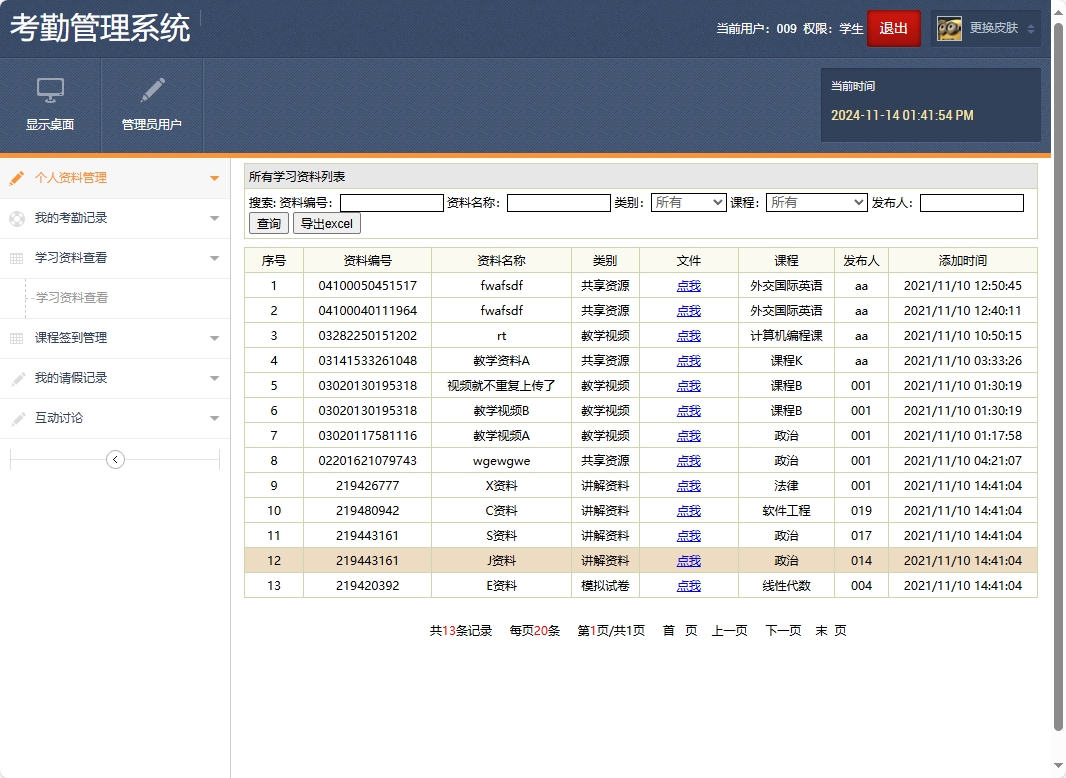
Task: Select the 我的考勤记录 sidebar icon
Action: coord(15,219)
